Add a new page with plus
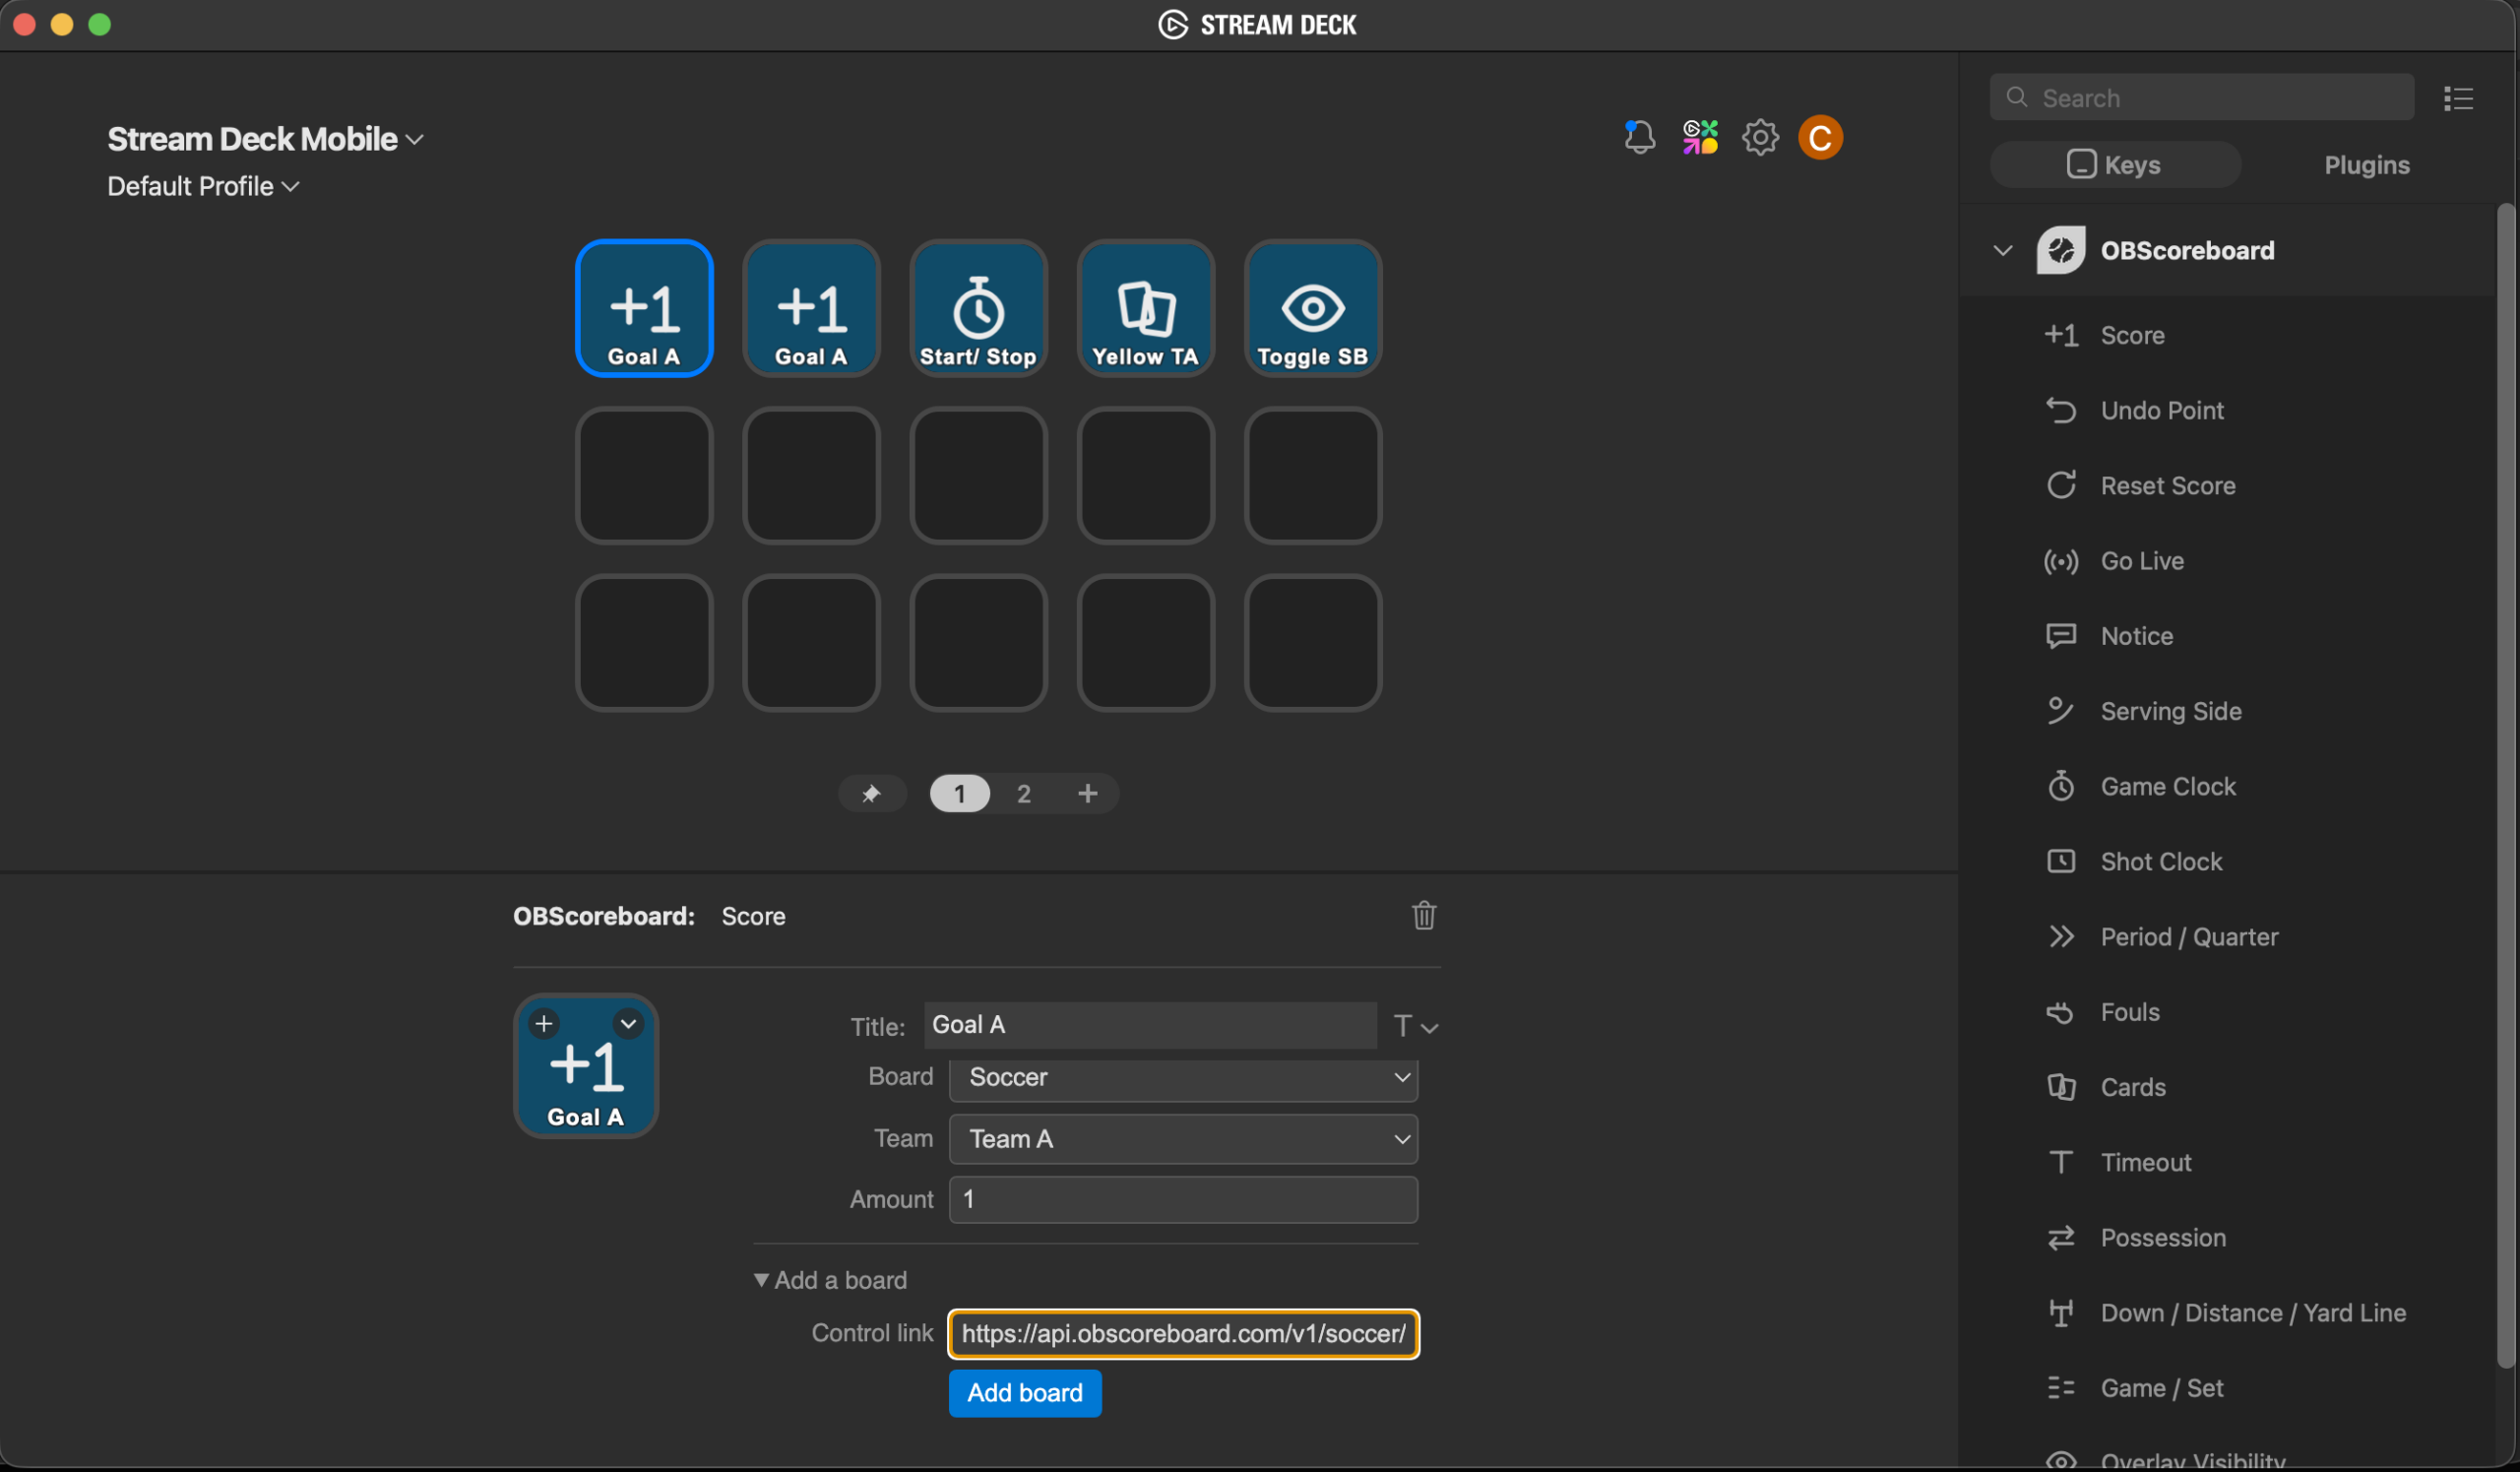The height and width of the screenshot is (1472, 2520). pyautogui.click(x=1087, y=794)
